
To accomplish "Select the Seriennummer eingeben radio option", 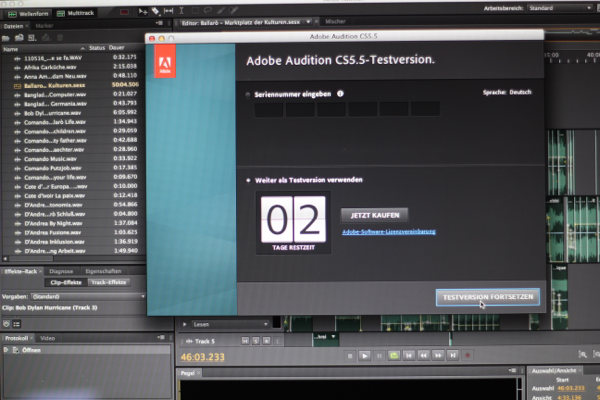I will pyautogui.click(x=249, y=93).
